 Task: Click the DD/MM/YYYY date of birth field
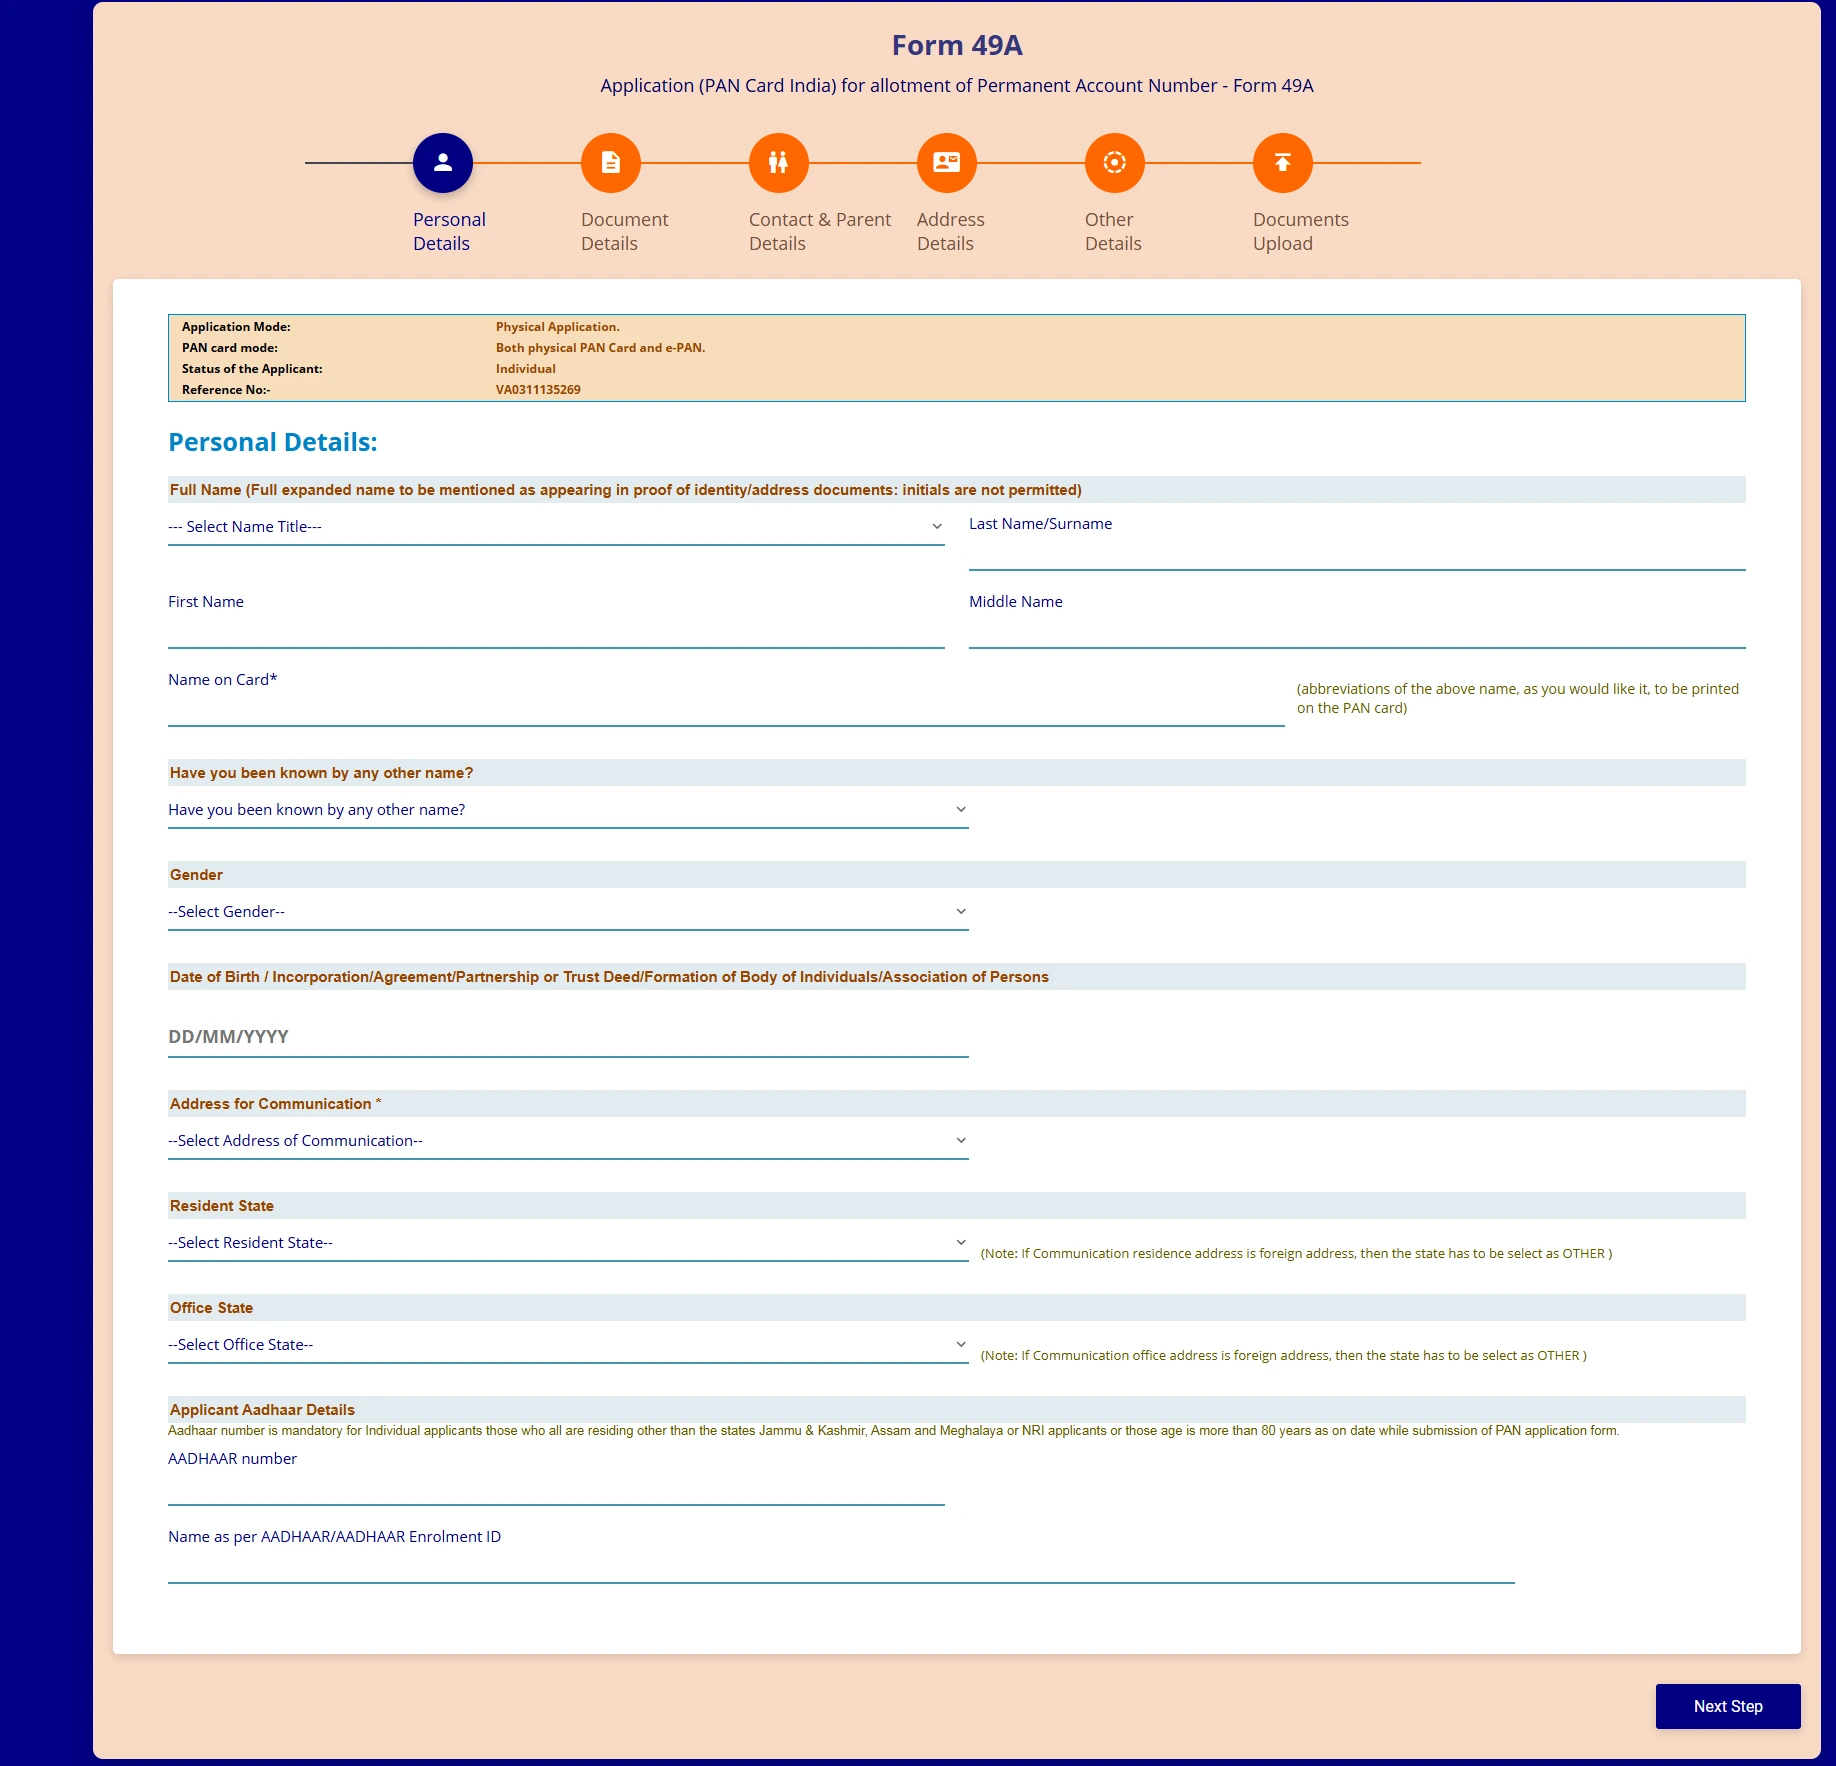tap(567, 1037)
